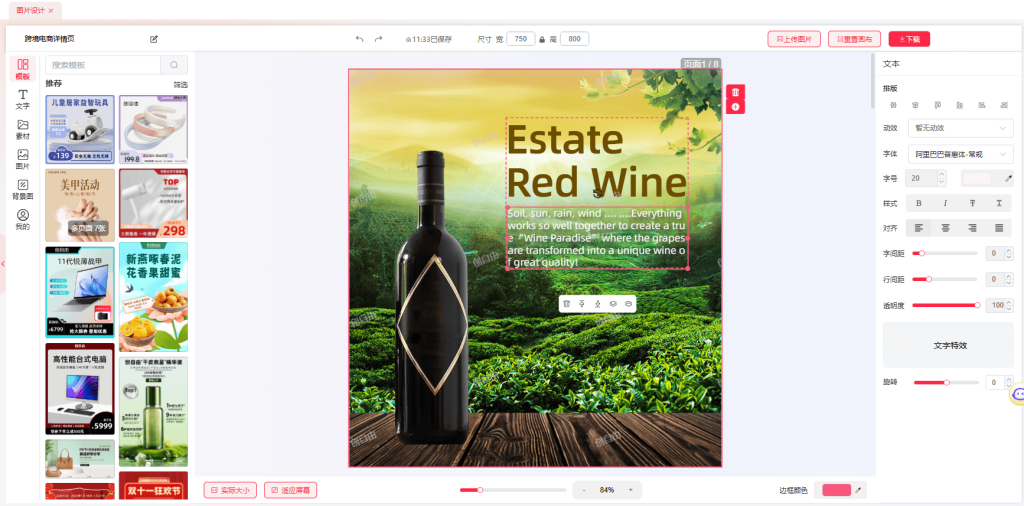Switch to the 我的 tab in sidebar
This screenshot has width=1024, height=506.
click(22, 219)
